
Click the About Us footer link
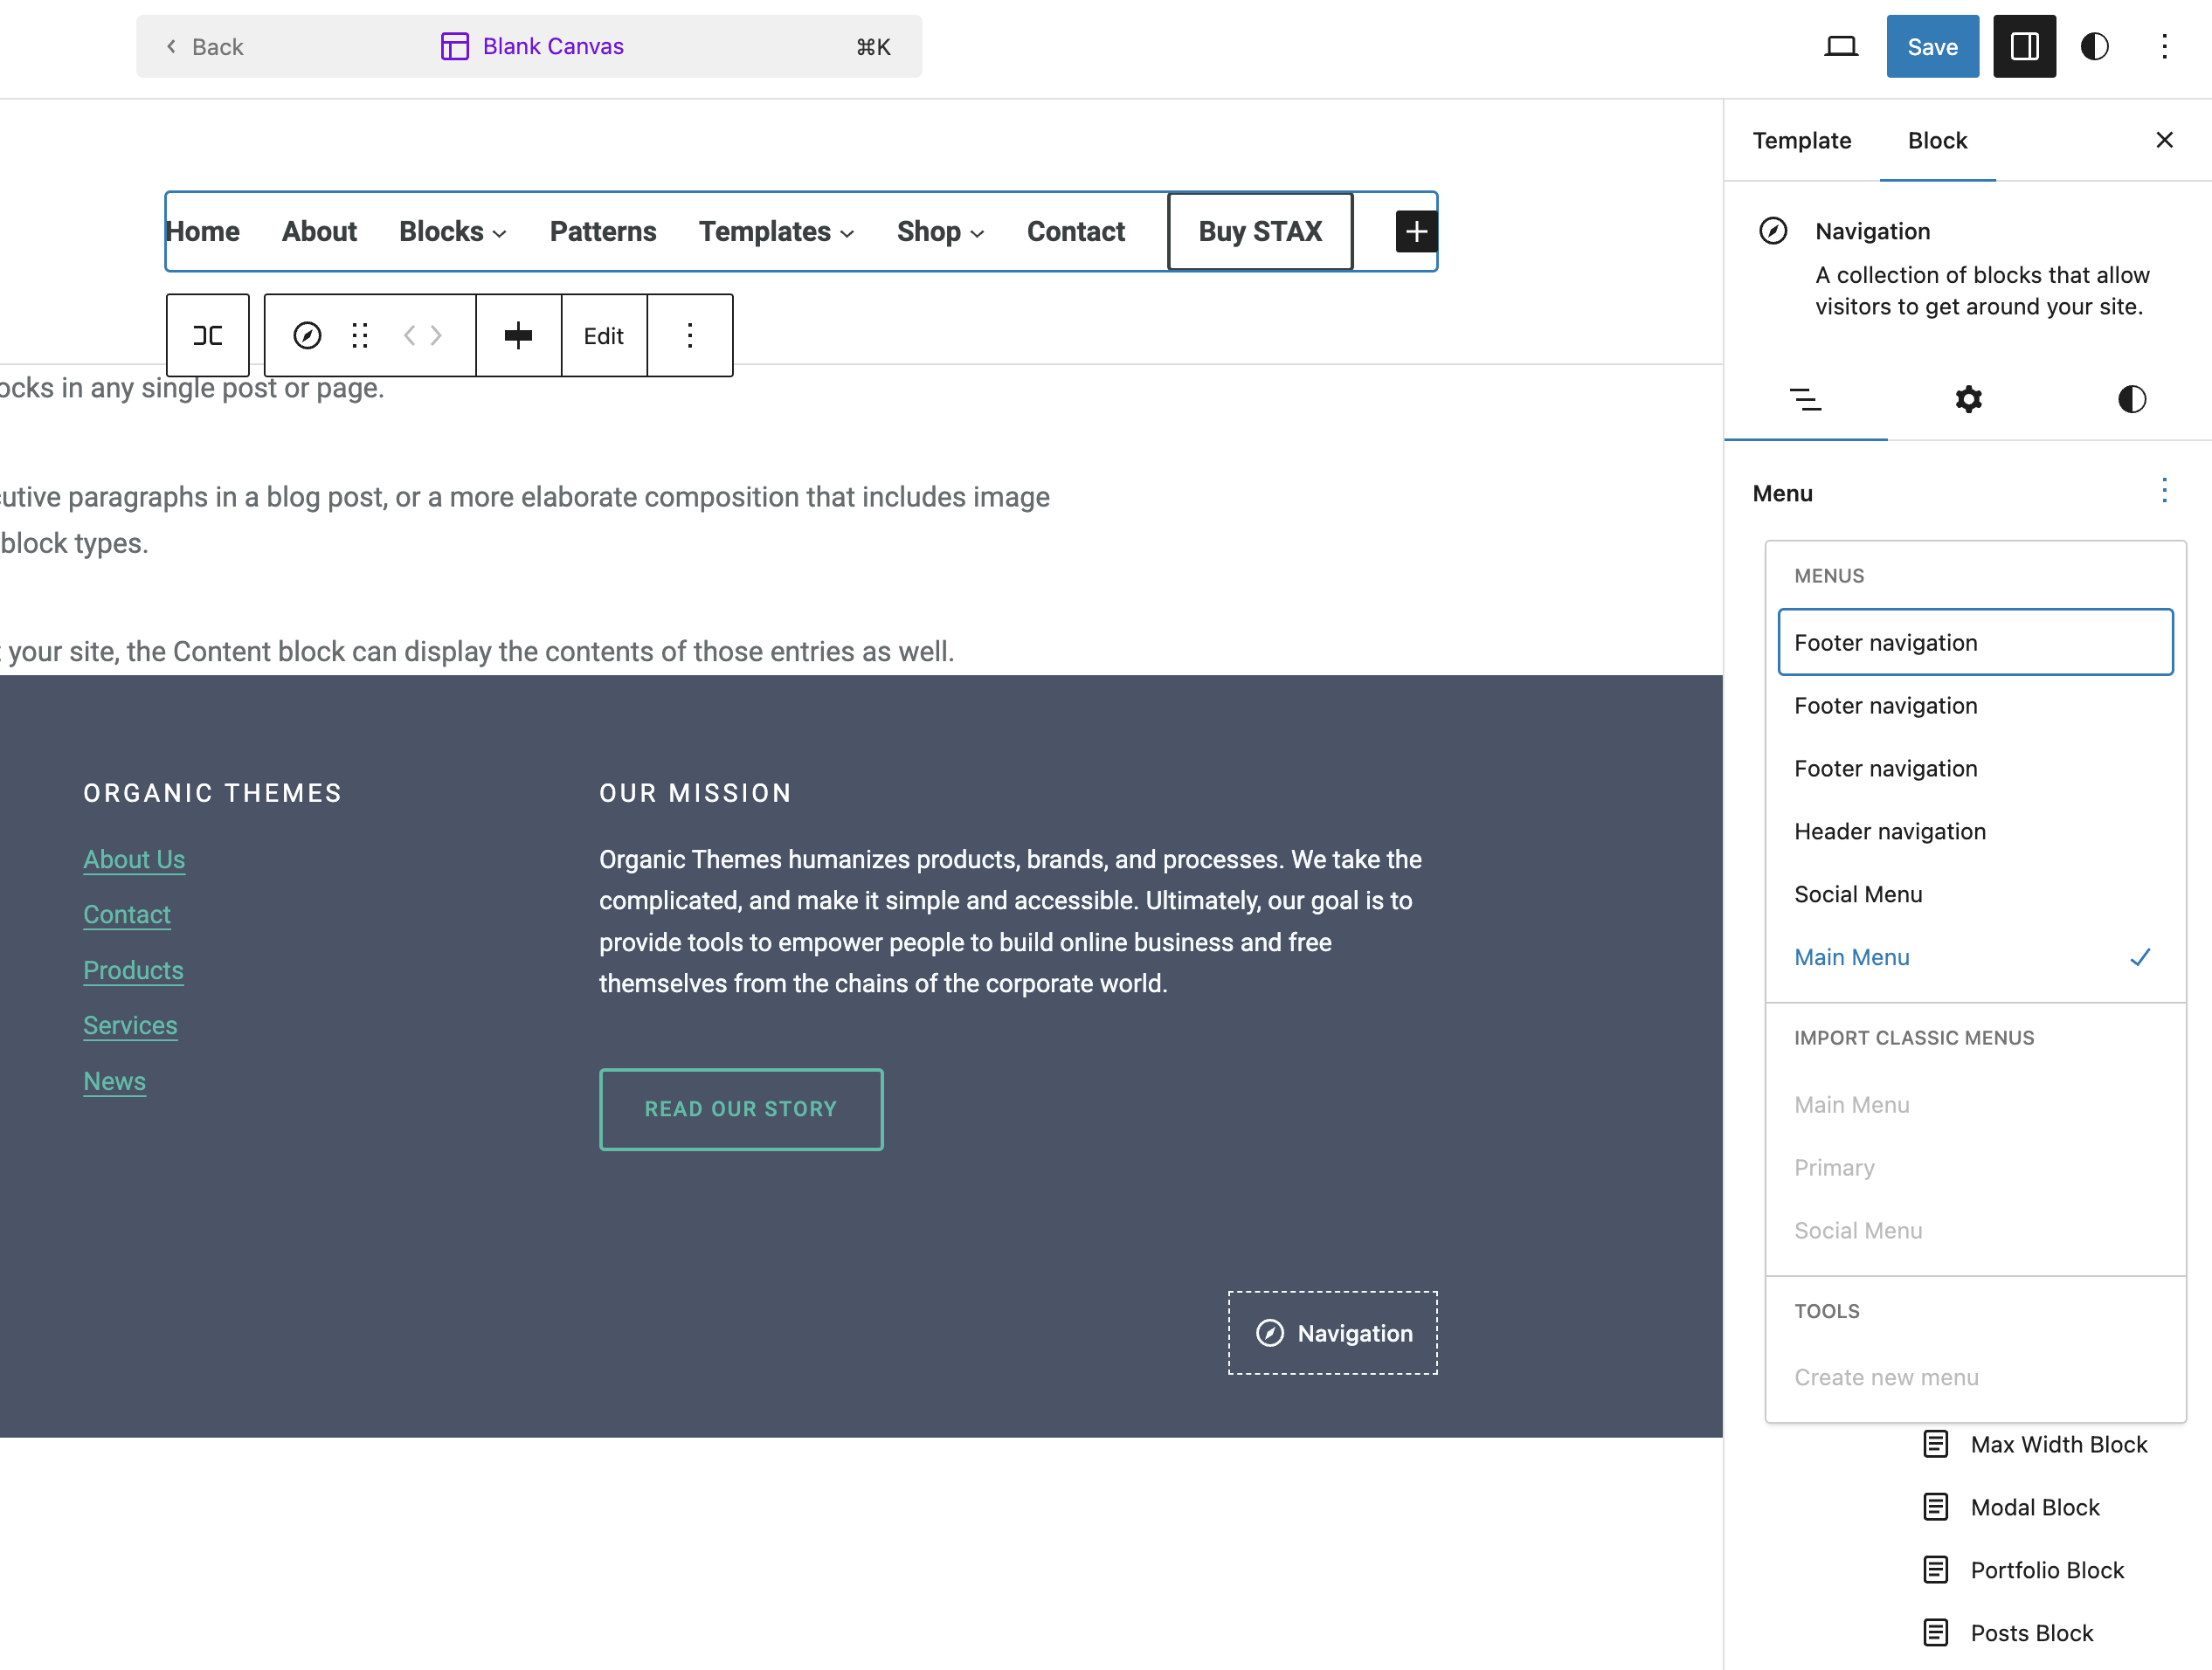click(134, 859)
